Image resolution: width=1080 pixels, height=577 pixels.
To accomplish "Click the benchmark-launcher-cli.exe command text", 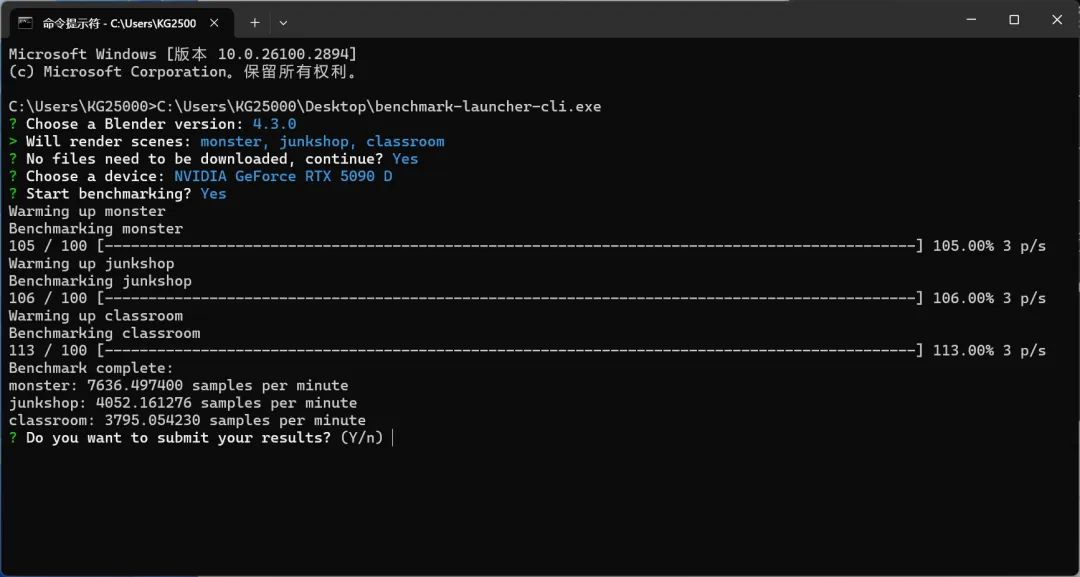I will pyautogui.click(x=488, y=106).
